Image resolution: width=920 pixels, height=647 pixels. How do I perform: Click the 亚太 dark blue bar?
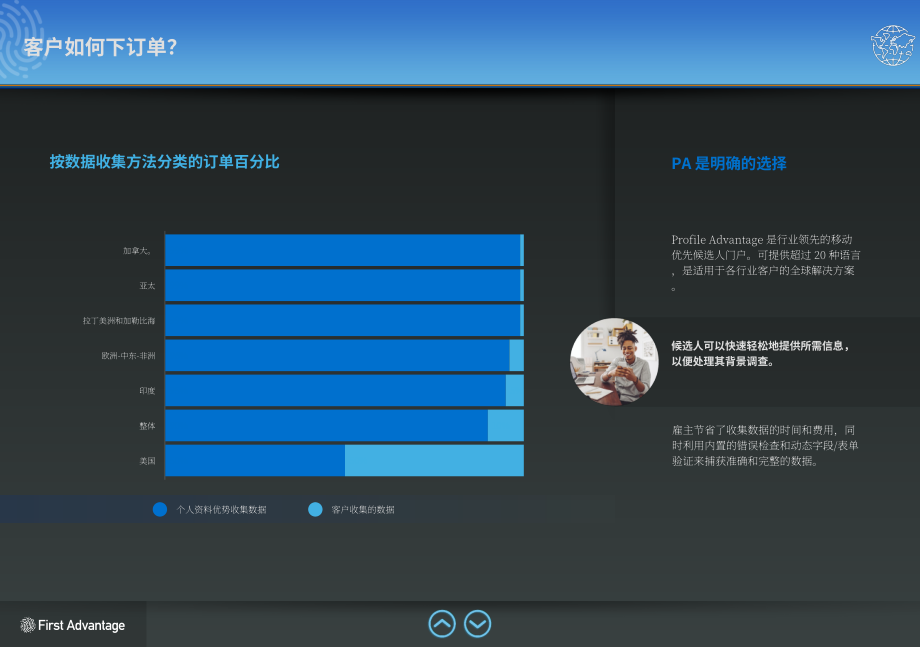343,285
